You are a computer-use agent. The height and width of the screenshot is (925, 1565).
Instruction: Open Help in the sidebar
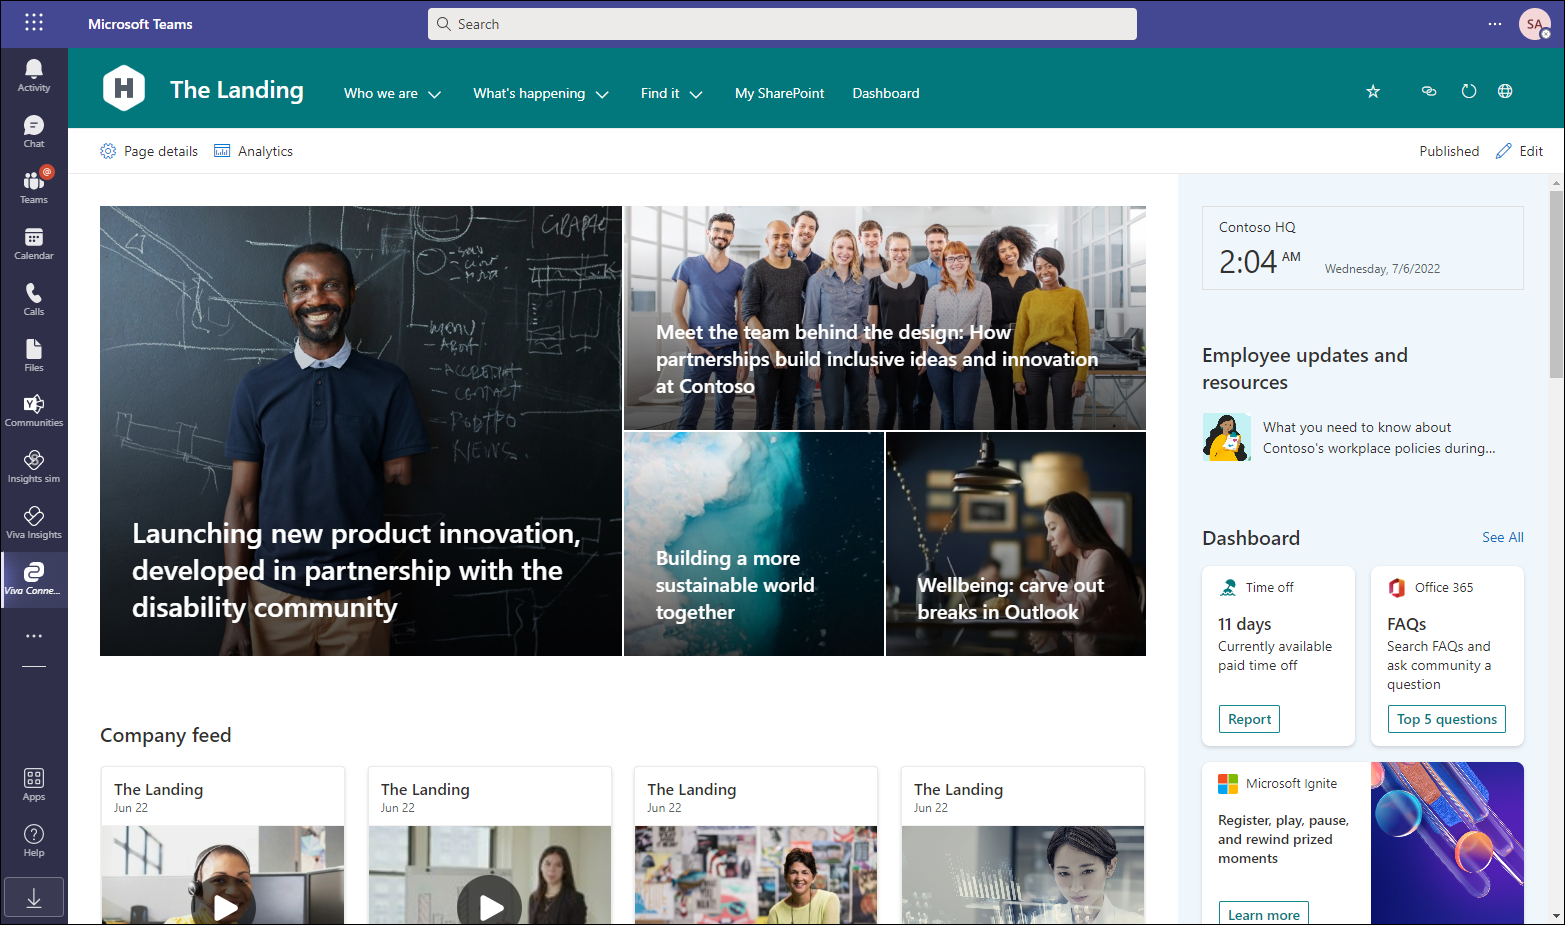tap(34, 841)
